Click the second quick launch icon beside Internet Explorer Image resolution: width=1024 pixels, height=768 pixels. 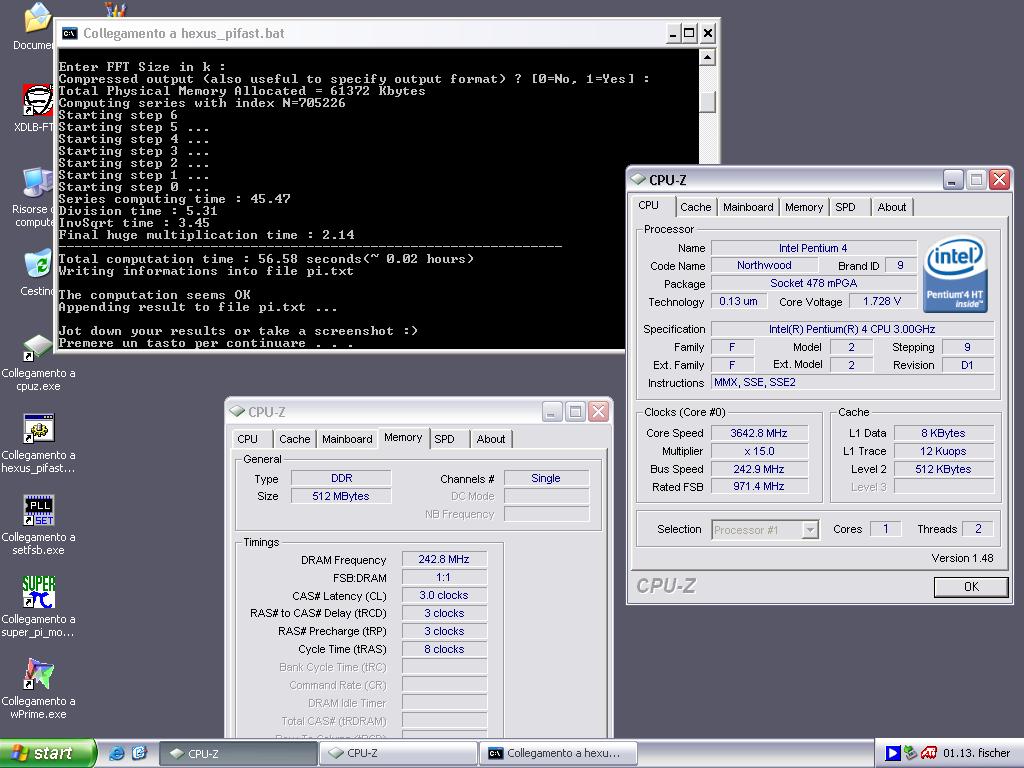point(139,753)
